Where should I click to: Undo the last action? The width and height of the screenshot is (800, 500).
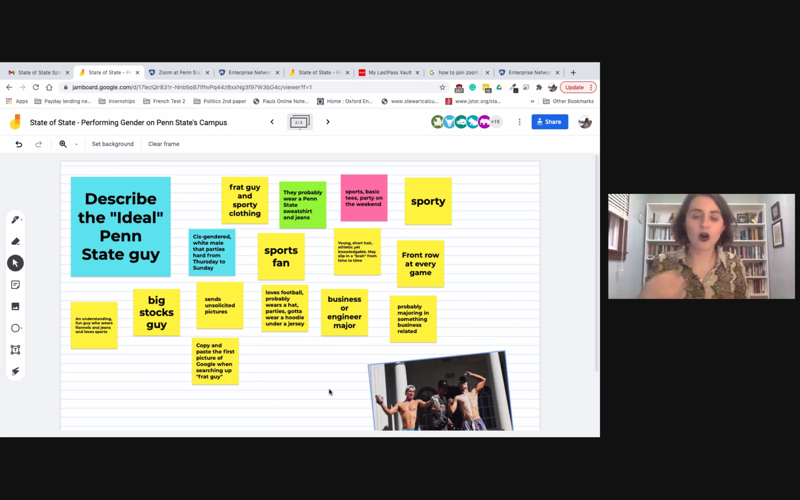coord(19,144)
